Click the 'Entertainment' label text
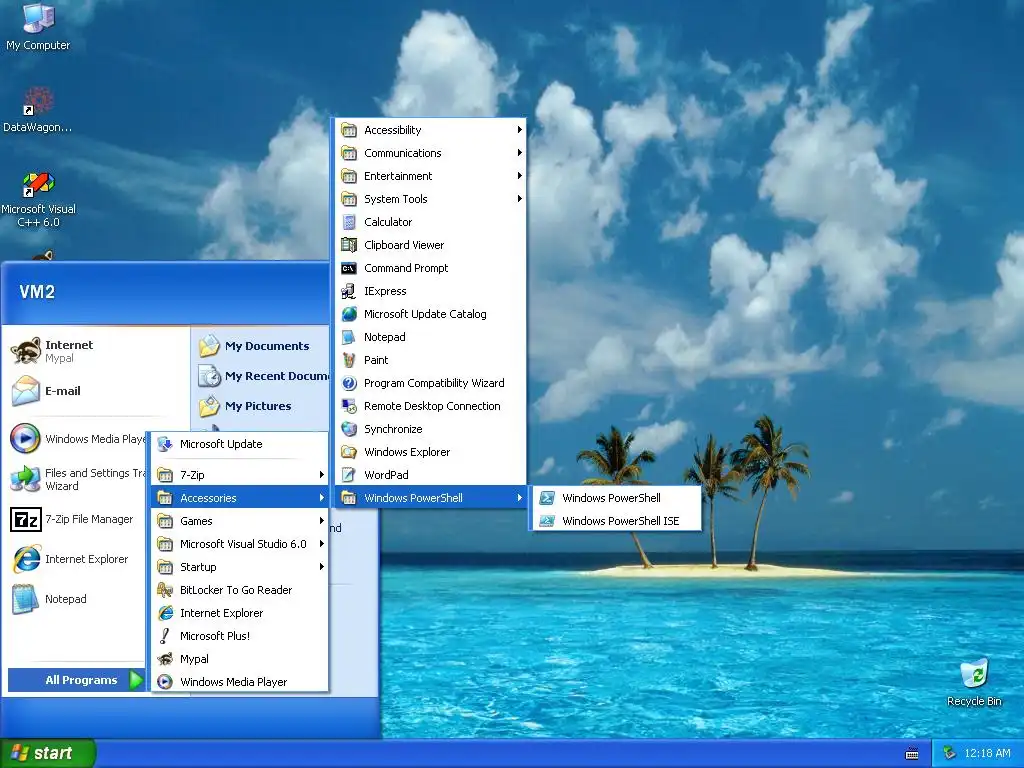Image resolution: width=1024 pixels, height=768 pixels. click(398, 176)
